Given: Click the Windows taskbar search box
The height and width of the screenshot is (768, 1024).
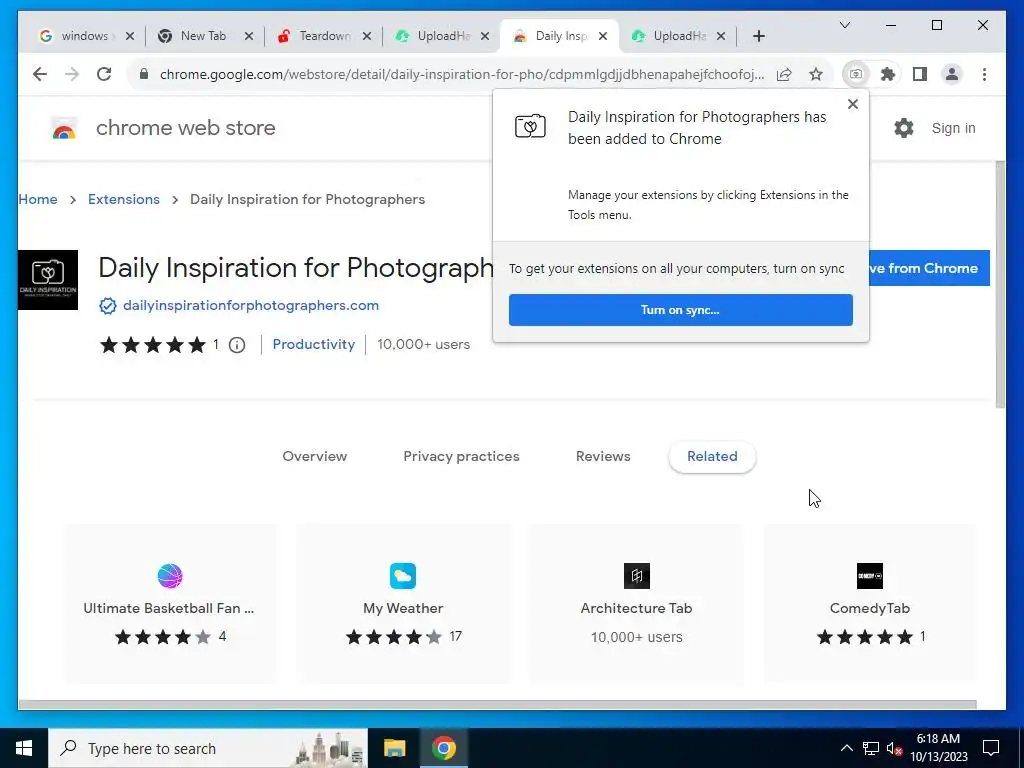Looking at the screenshot, I should coord(208,748).
